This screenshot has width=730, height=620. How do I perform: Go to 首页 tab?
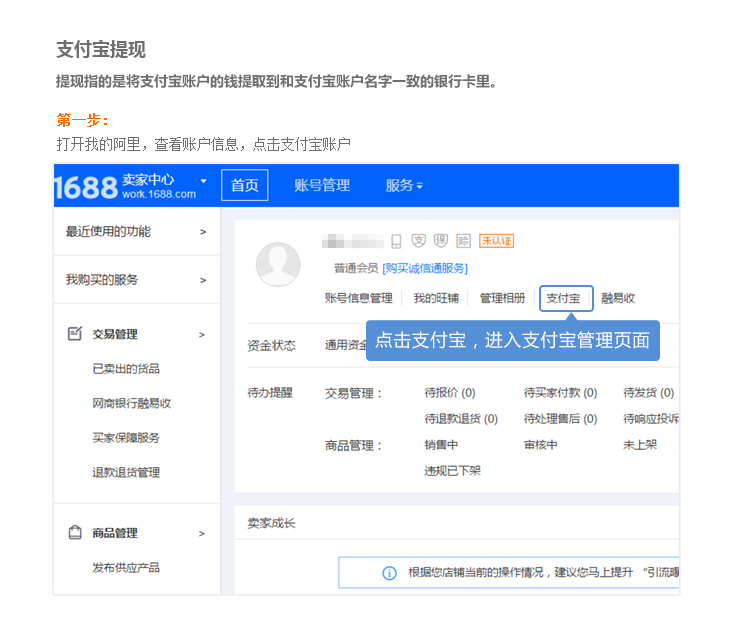click(x=244, y=185)
